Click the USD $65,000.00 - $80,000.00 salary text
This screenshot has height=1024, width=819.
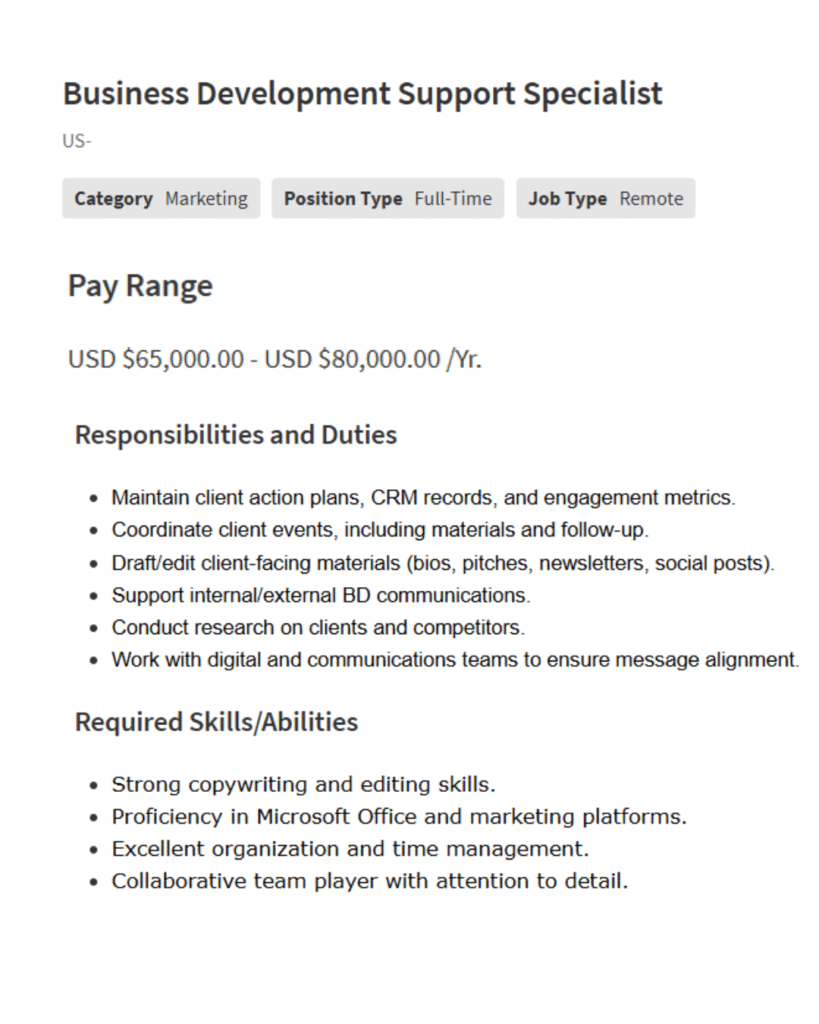click(x=274, y=358)
